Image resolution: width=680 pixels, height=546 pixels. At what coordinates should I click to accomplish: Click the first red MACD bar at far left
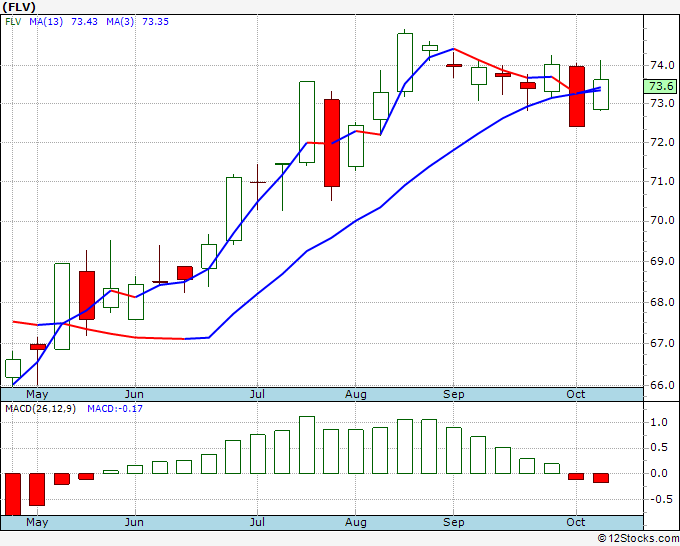tap(13, 494)
